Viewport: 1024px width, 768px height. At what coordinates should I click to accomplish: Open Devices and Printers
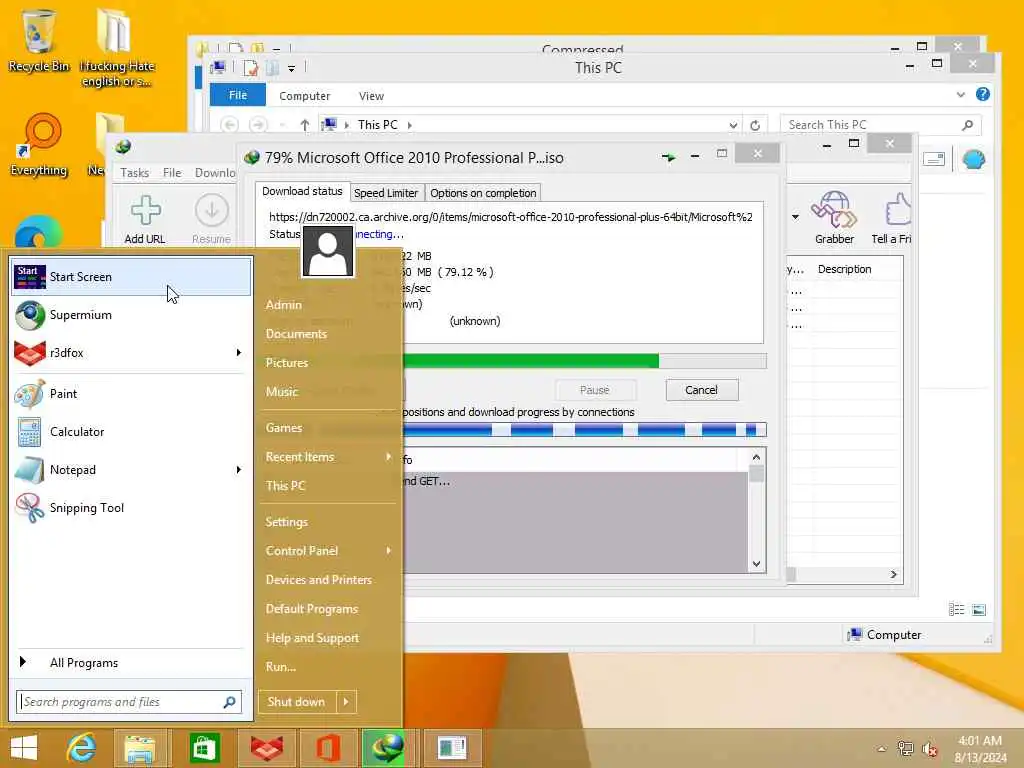pyautogui.click(x=319, y=580)
